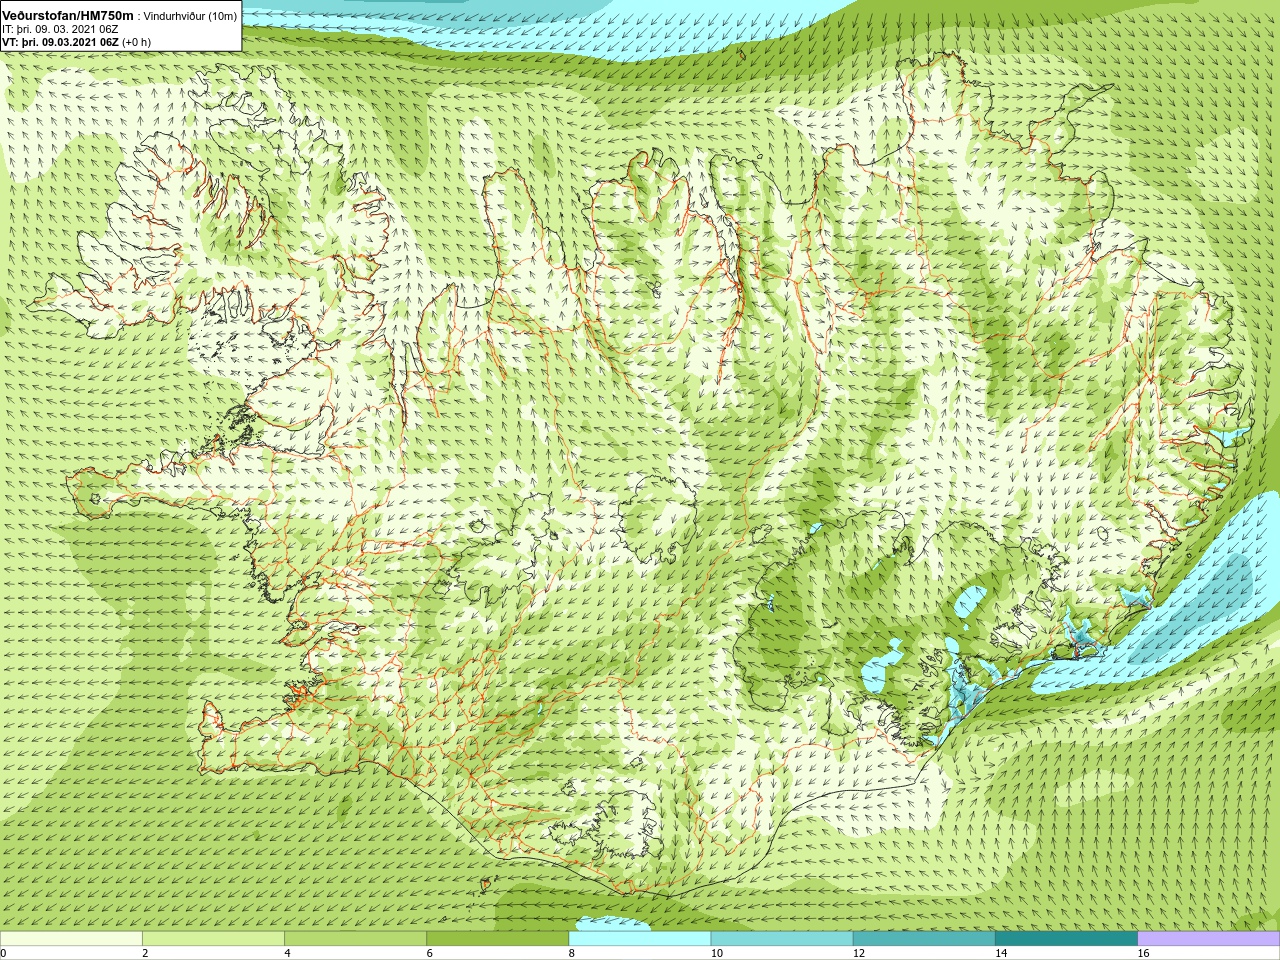Click the legend scale value "4"
Image resolution: width=1280 pixels, height=960 pixels.
pos(288,953)
